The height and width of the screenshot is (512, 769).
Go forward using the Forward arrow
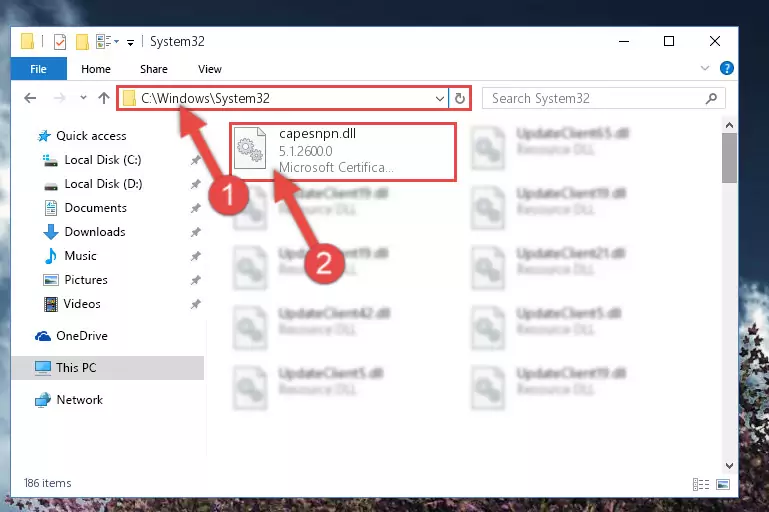(x=59, y=98)
